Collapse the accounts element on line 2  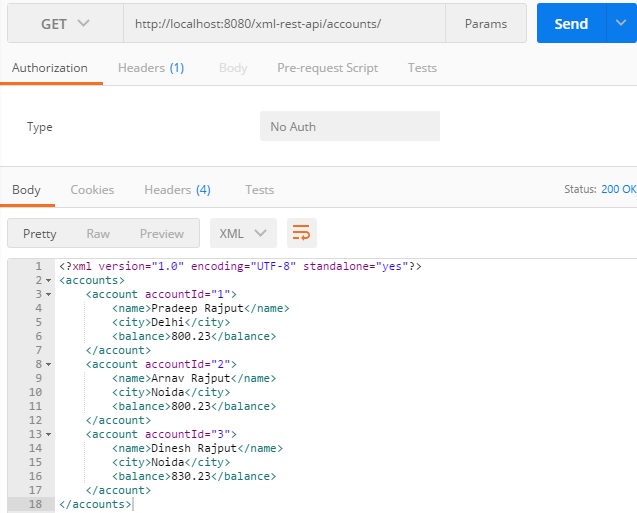coord(48,281)
